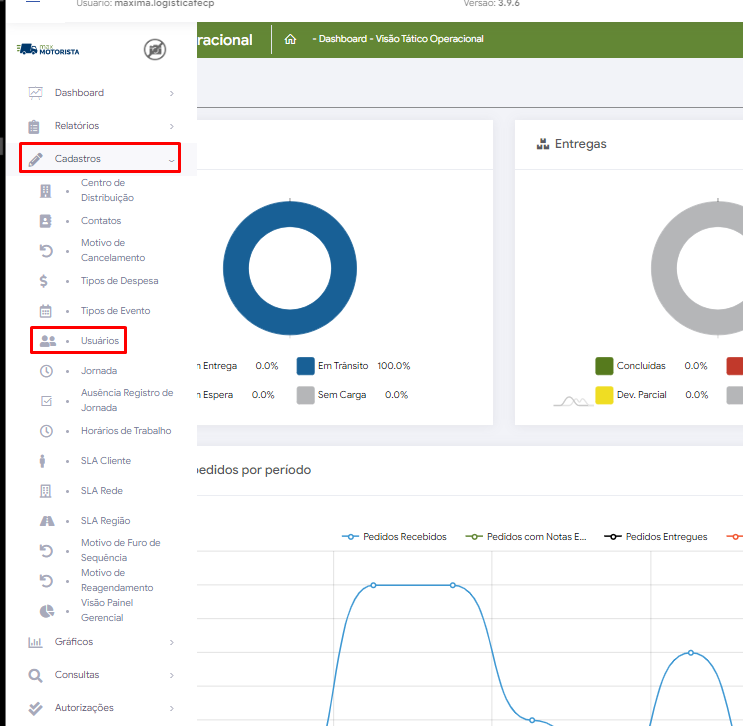Open the Gráficos menu item
The image size is (743, 726).
point(74,642)
